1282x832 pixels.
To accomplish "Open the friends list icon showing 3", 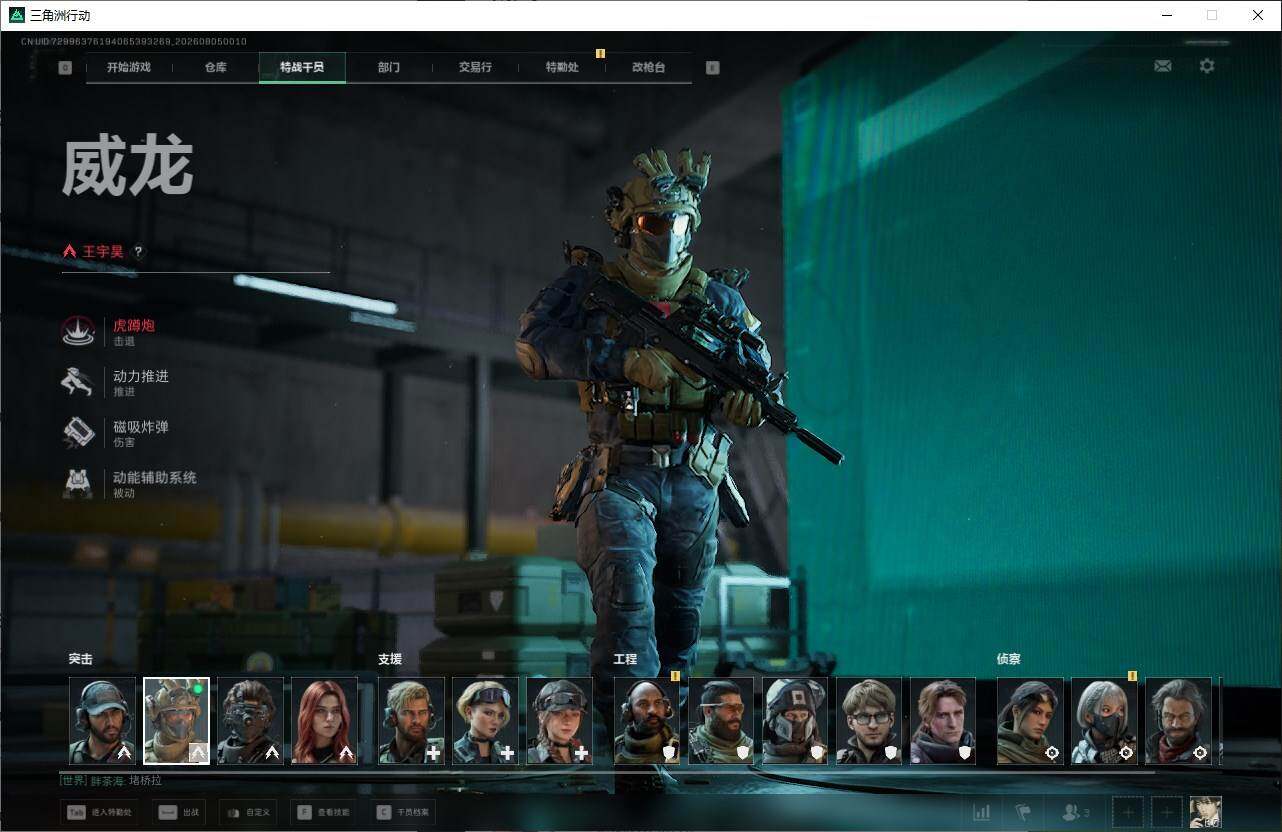I will pos(1075,812).
